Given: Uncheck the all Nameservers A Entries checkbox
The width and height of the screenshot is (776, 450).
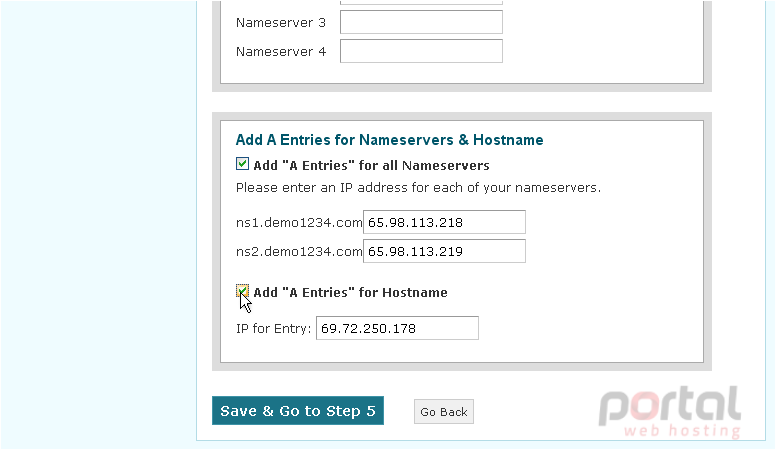Looking at the screenshot, I should (x=242, y=164).
